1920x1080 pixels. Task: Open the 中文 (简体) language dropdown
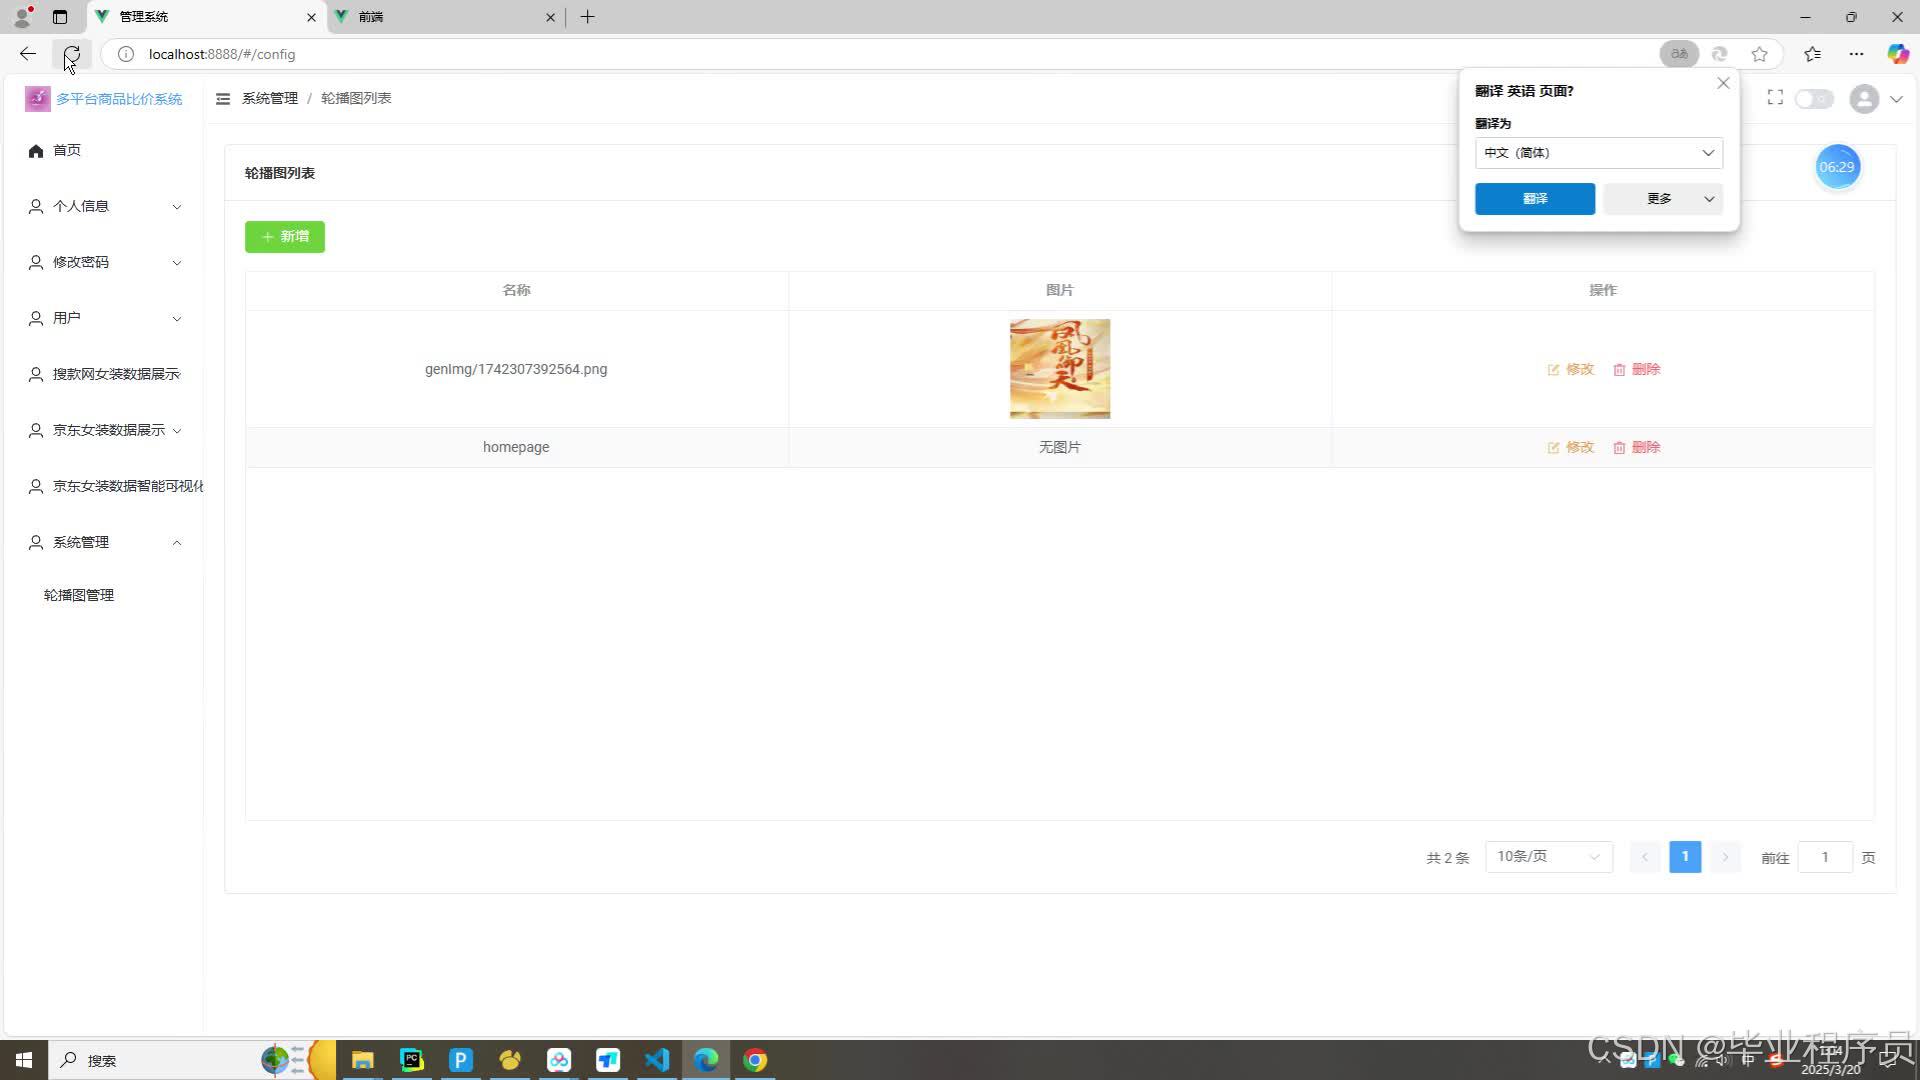(x=1598, y=153)
